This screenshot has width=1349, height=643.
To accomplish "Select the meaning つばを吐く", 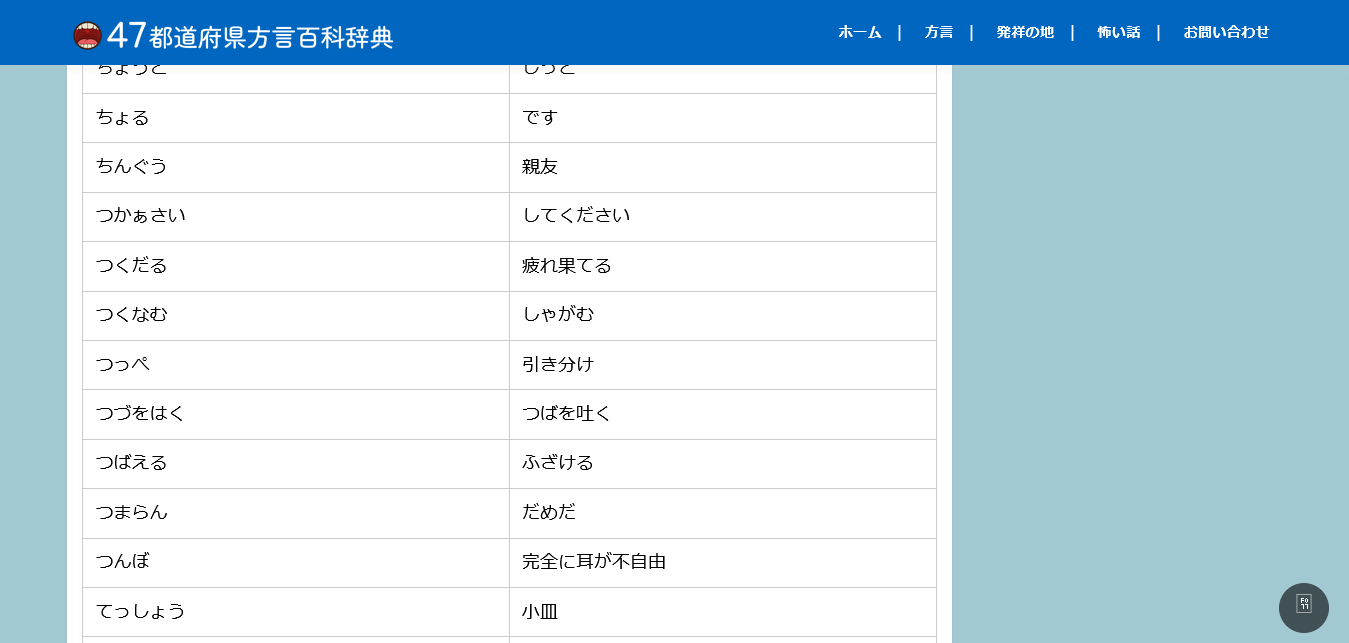I will point(567,414).
